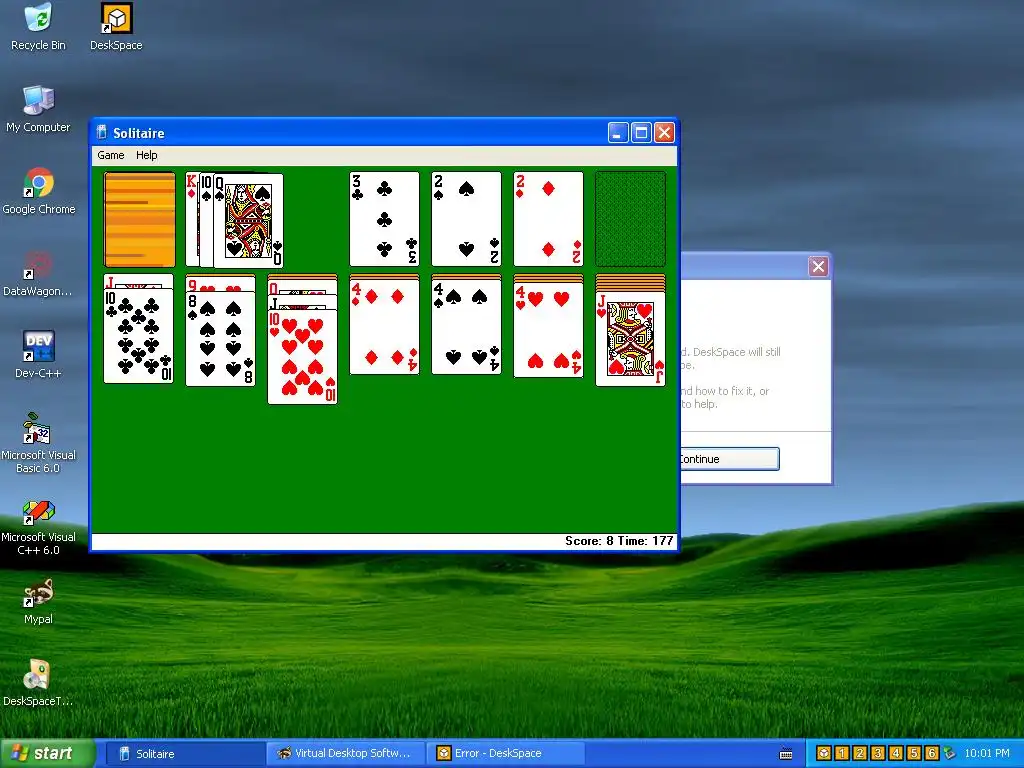This screenshot has height=768, width=1024.
Task: Deal cards from the orange deck
Action: tap(140, 219)
